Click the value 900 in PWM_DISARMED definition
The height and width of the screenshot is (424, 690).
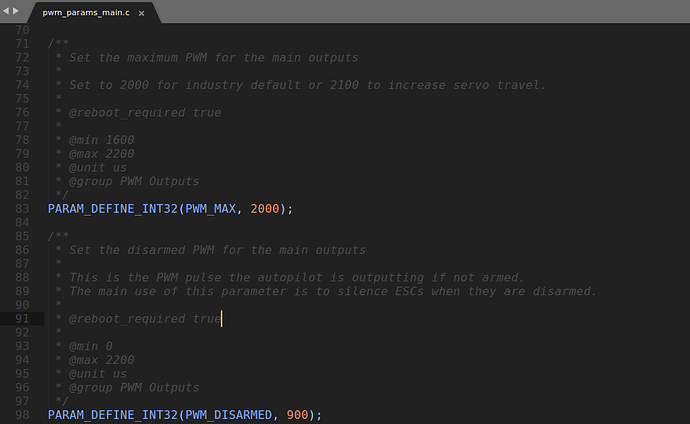[297, 415]
